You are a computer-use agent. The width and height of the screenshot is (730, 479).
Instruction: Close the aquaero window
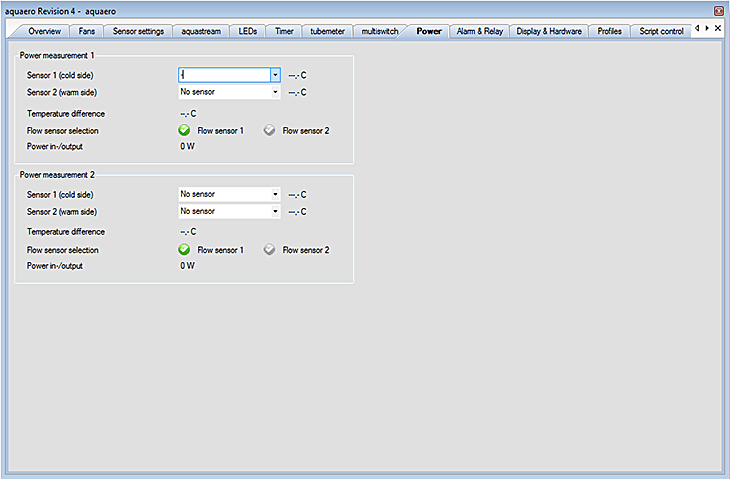[719, 9]
